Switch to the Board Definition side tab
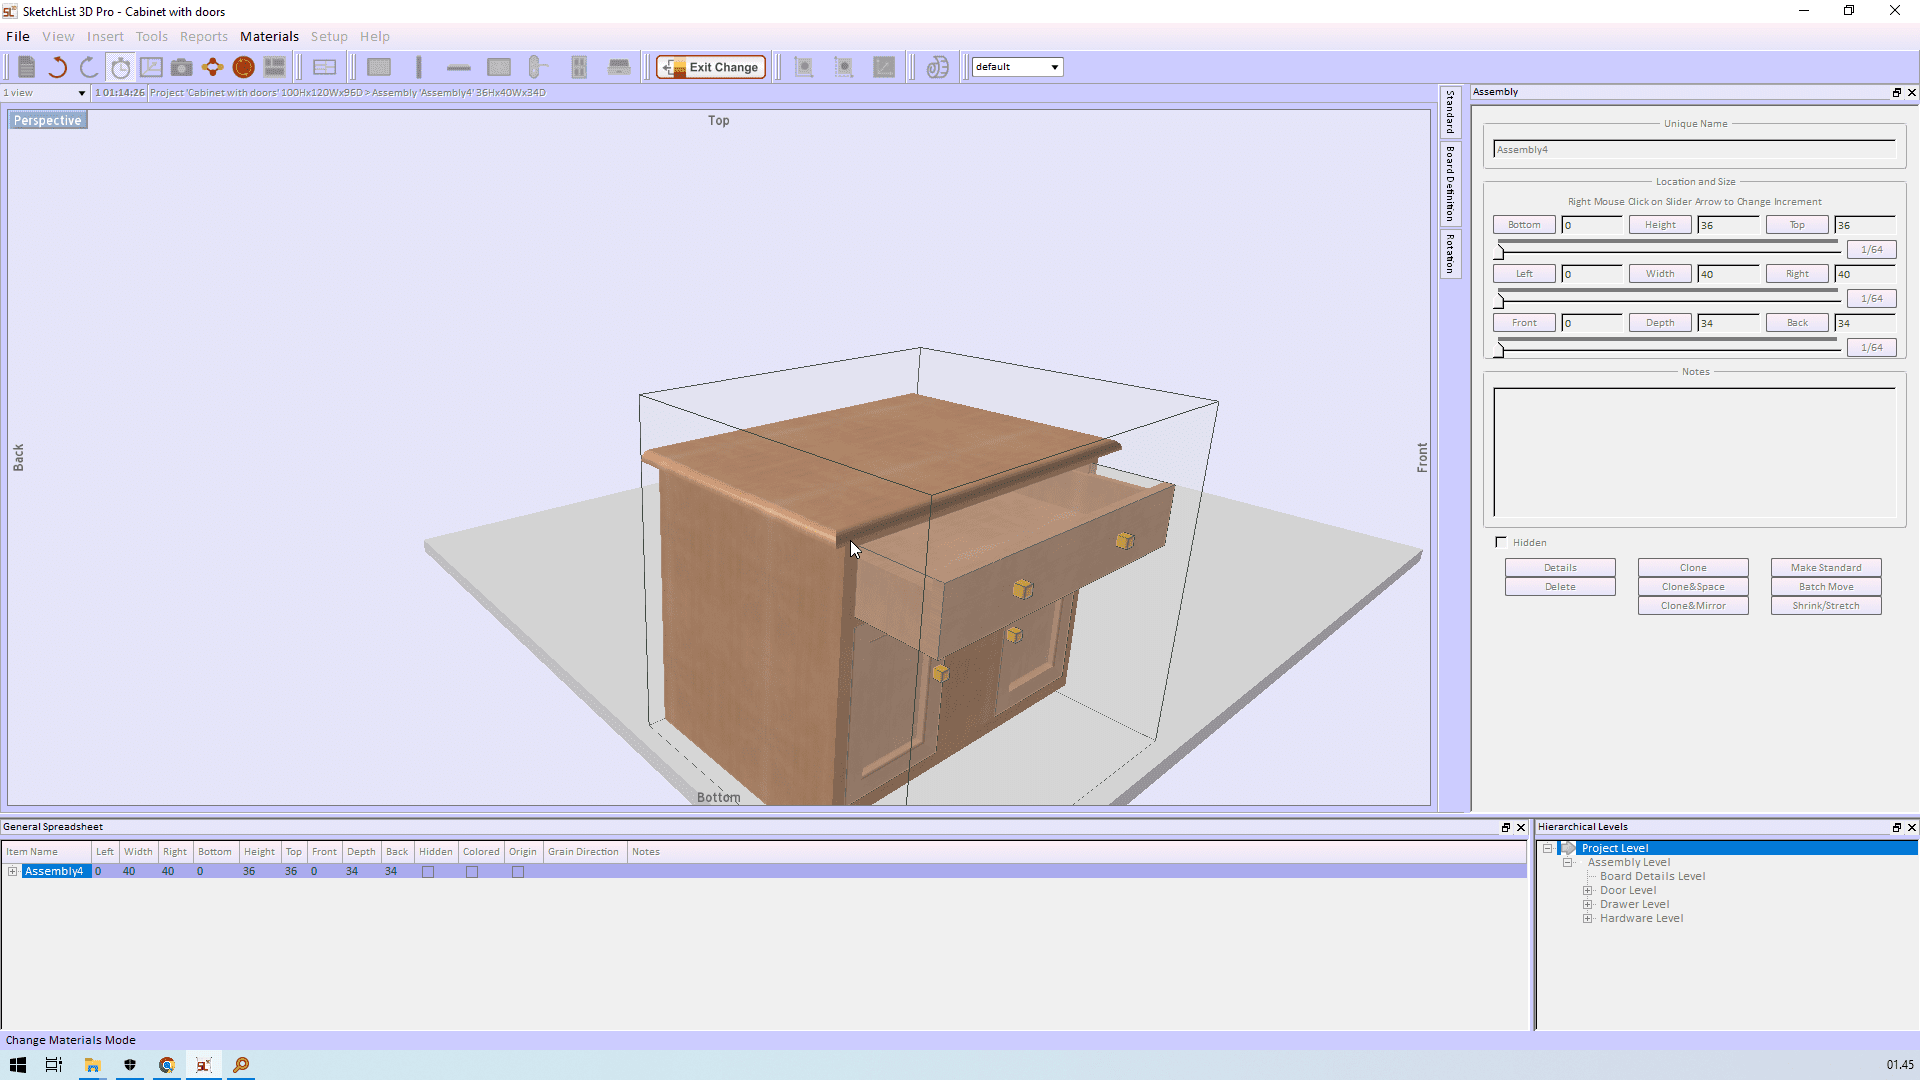 pos(1450,184)
